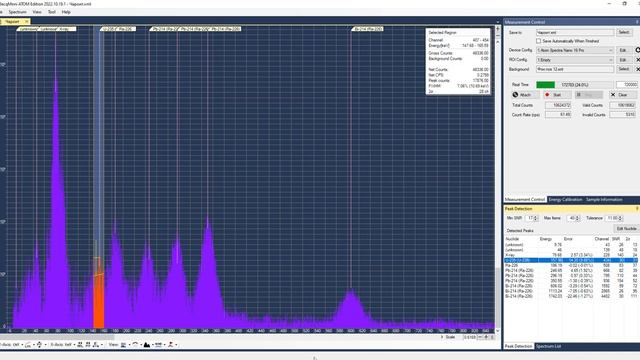Open dropdown arrow next to filled mountain icon
This screenshot has width=640, height=360.
(x=153, y=345)
